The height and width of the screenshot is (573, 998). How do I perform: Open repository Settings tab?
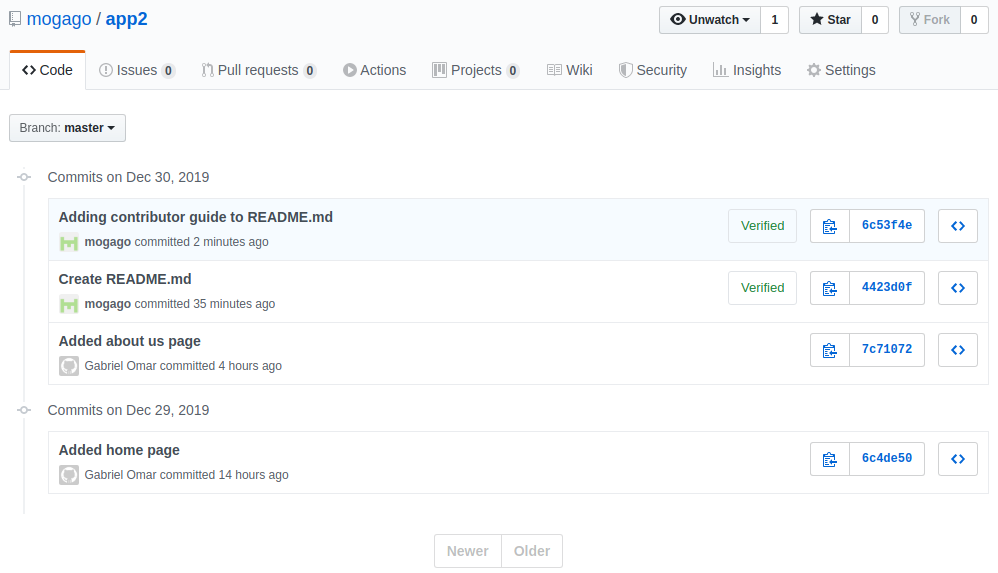click(x=841, y=70)
